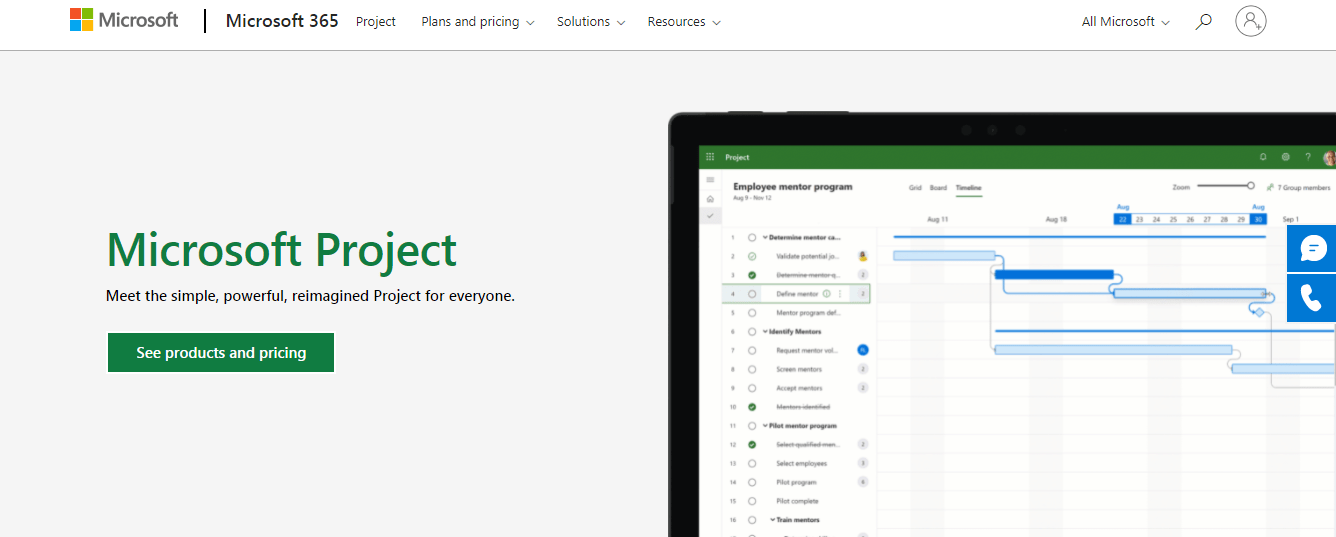Viewport: 1336px width, 537px height.
Task: Select Aug 30 on the timeline header
Action: click(x=1258, y=219)
